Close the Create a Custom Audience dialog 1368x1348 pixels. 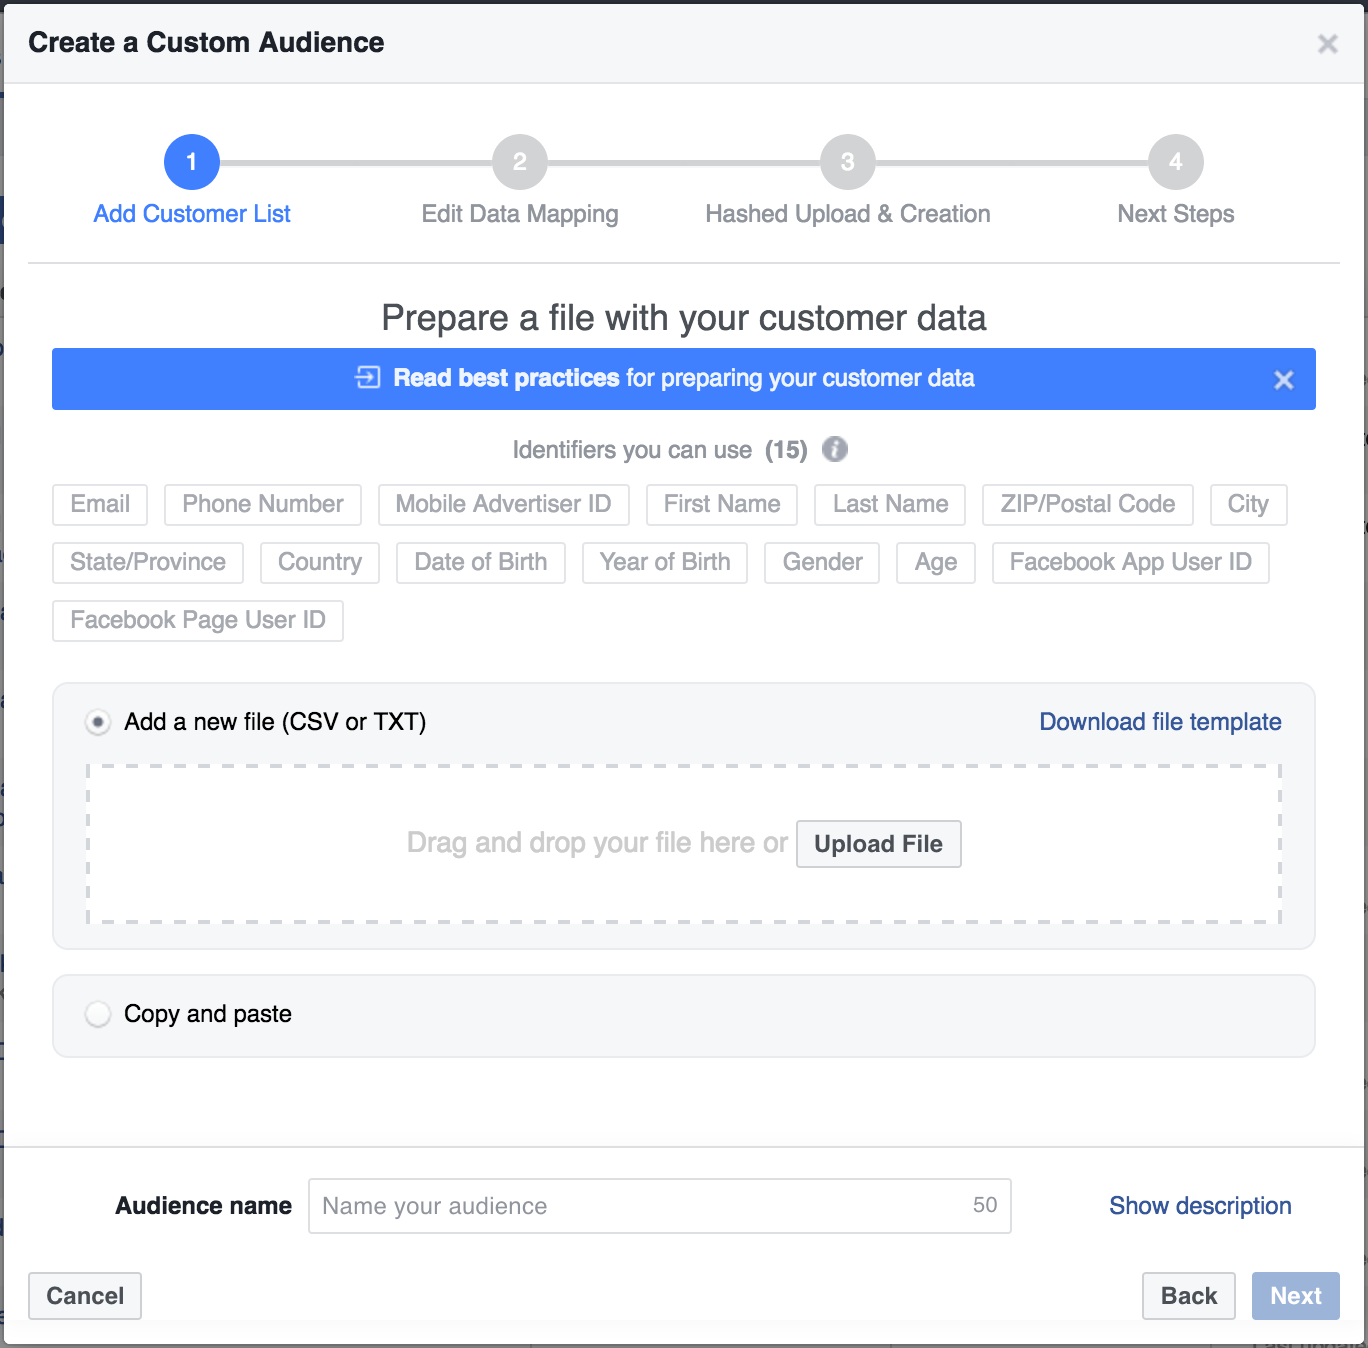pos(1328,43)
